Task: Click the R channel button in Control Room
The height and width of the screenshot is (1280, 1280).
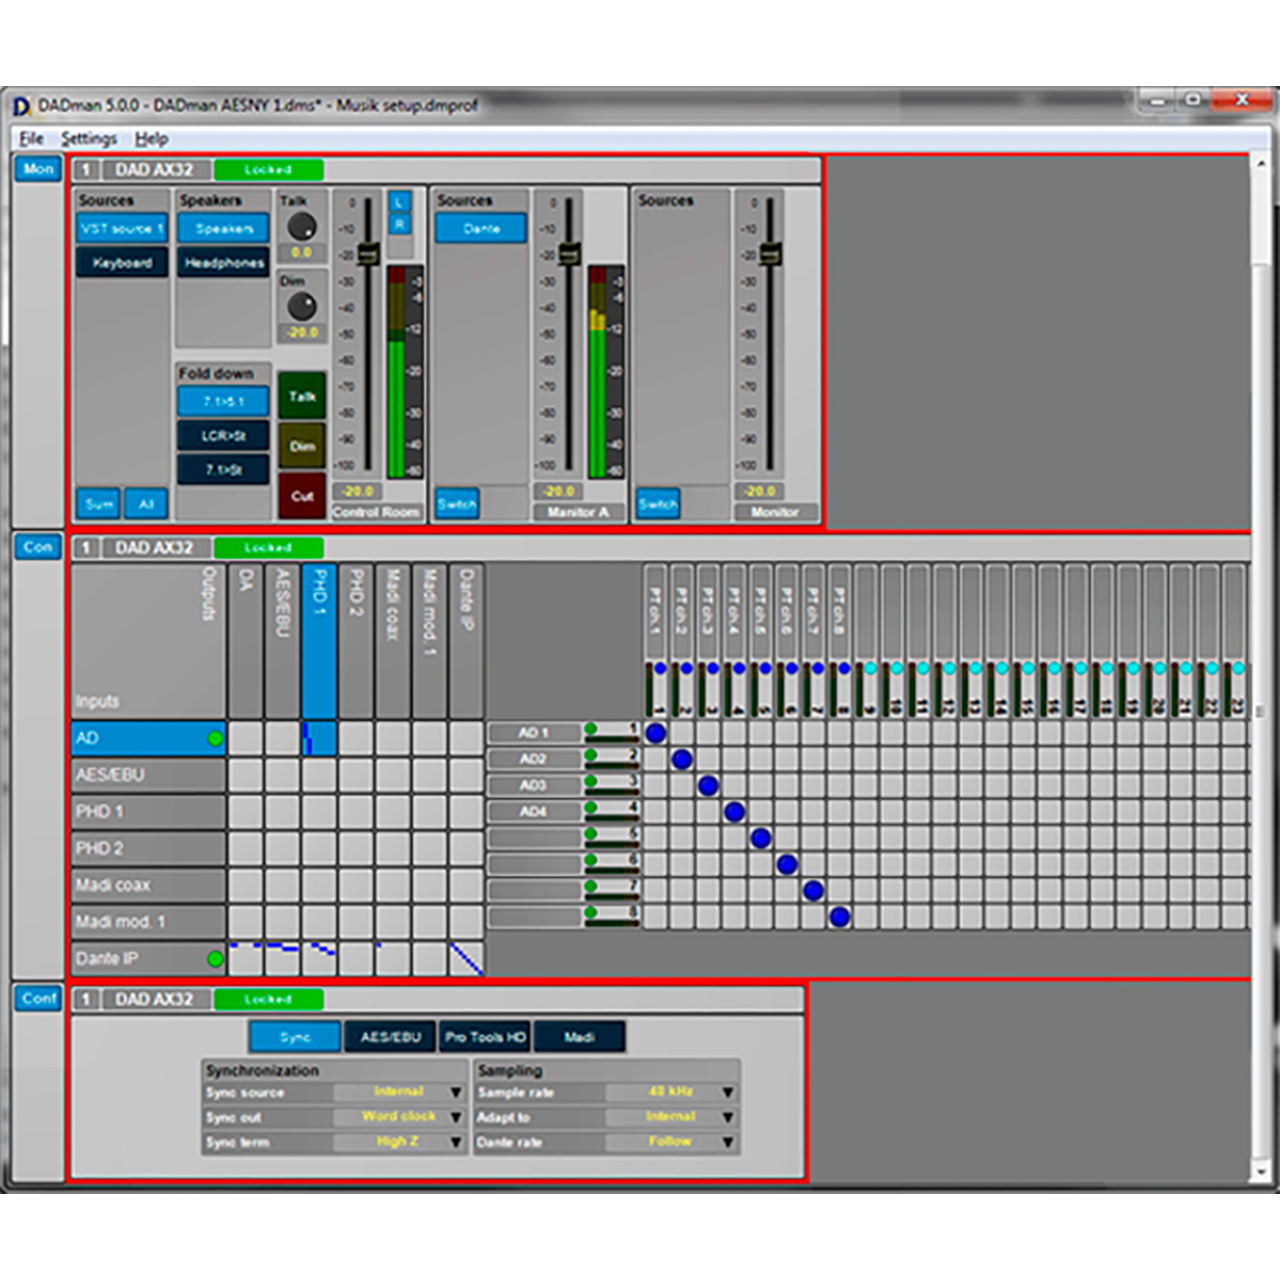Action: point(399,225)
